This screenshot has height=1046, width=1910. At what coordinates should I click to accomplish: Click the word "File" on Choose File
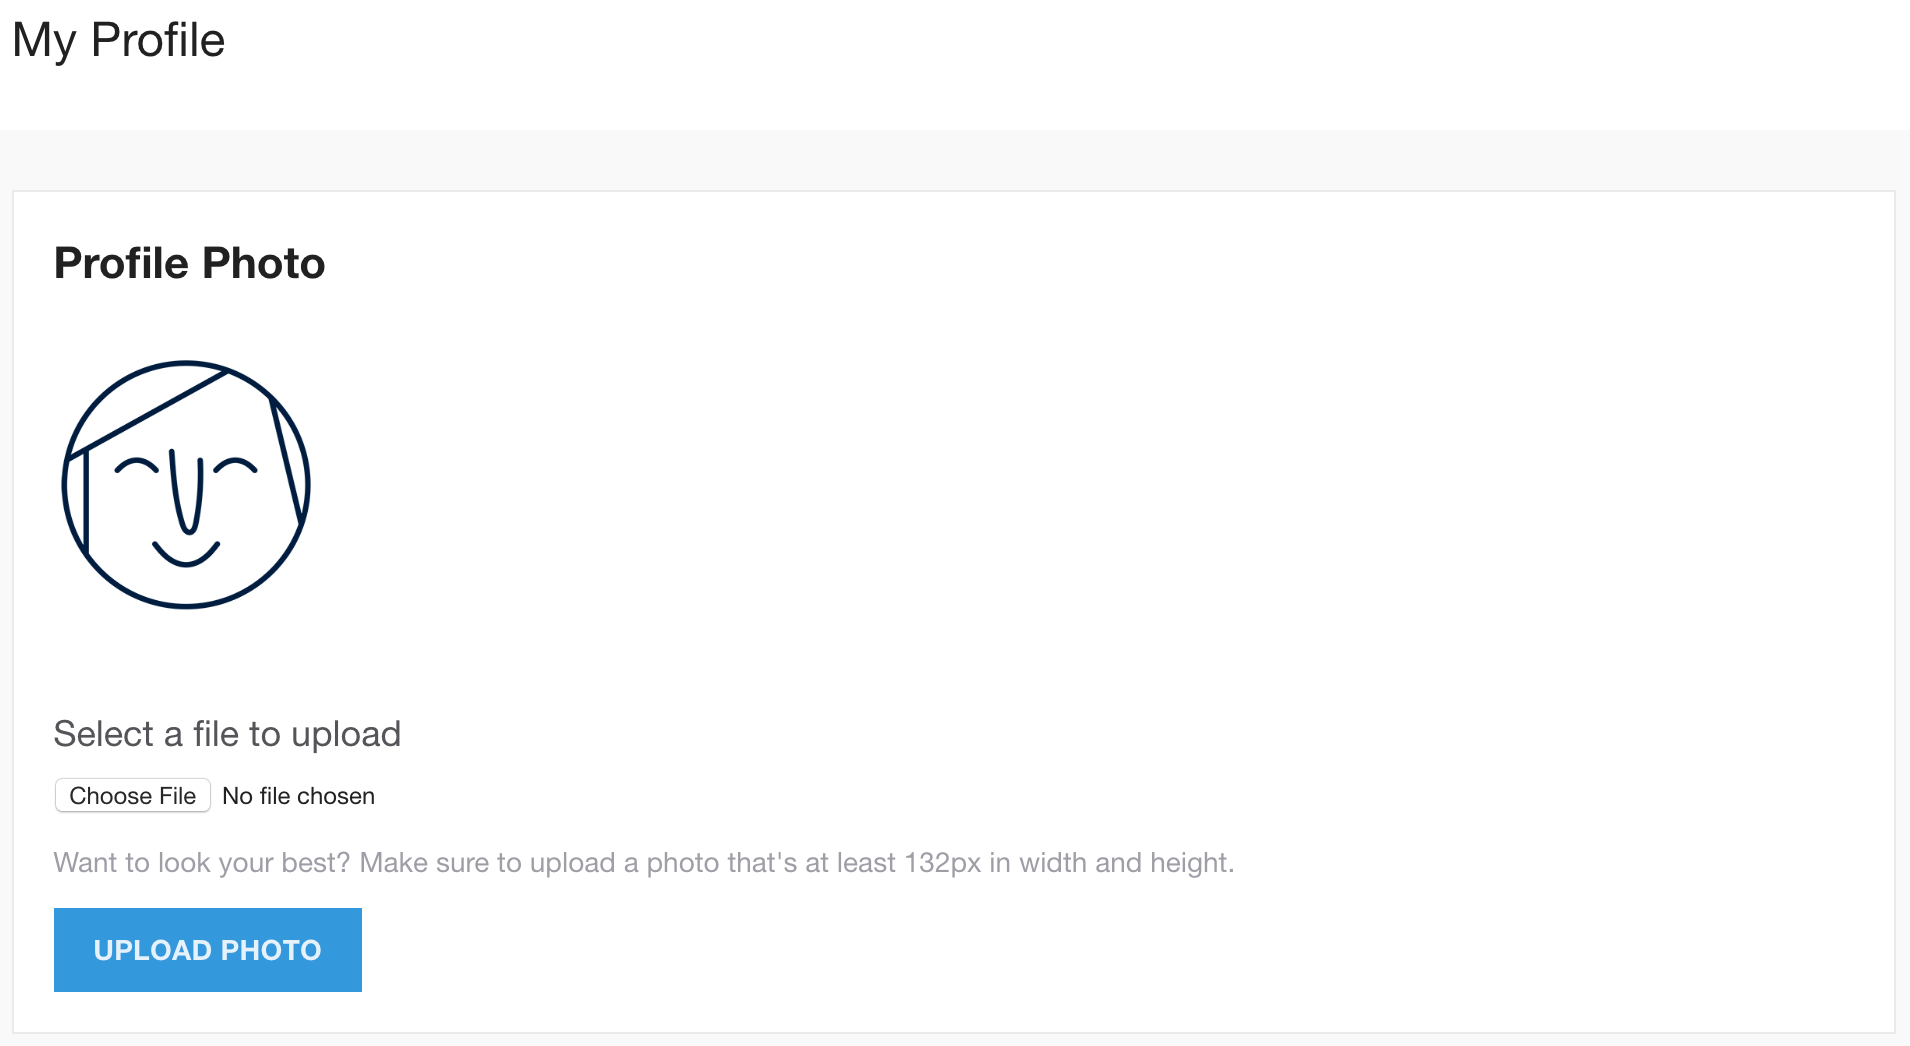[x=177, y=796]
